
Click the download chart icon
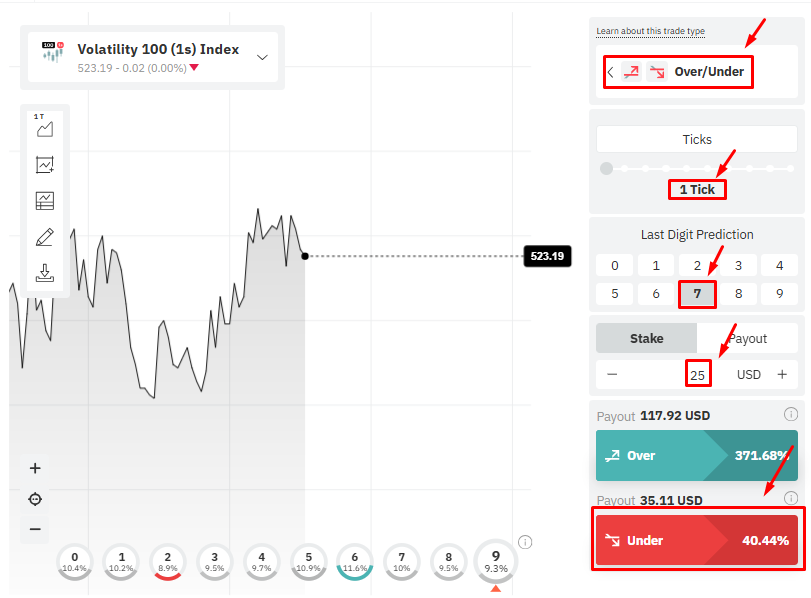pyautogui.click(x=44, y=273)
